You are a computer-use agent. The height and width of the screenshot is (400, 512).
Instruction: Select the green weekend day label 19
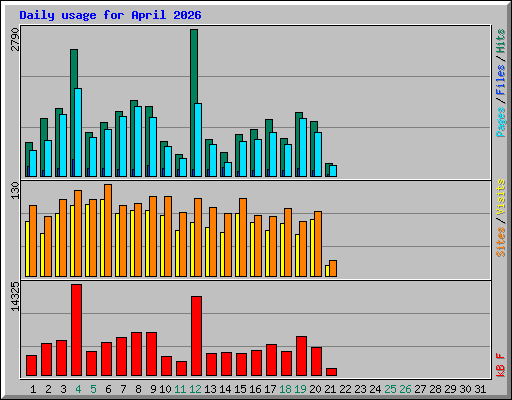300,389
